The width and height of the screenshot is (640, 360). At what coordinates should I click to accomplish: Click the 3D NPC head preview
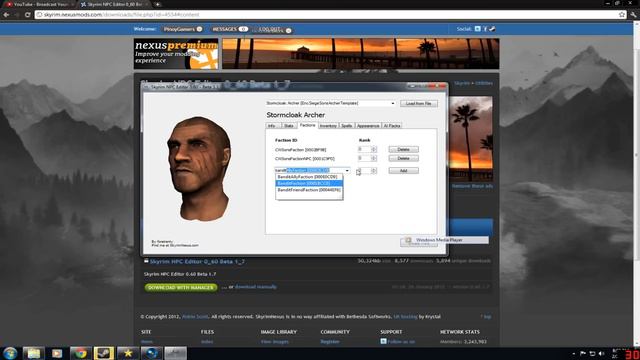coord(199,169)
